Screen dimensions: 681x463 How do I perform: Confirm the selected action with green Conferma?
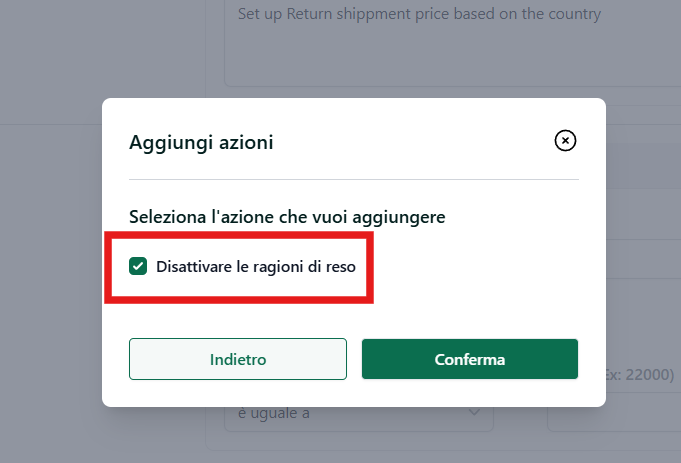click(470, 359)
